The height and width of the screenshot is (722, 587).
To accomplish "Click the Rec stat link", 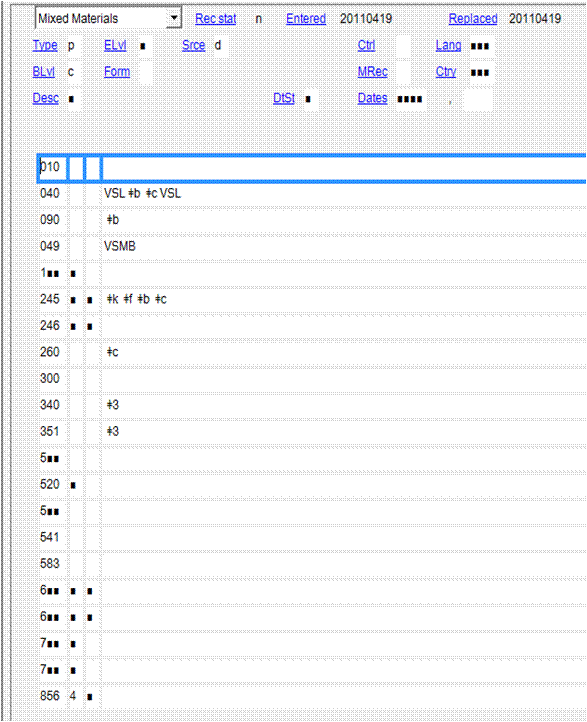I will (215, 19).
